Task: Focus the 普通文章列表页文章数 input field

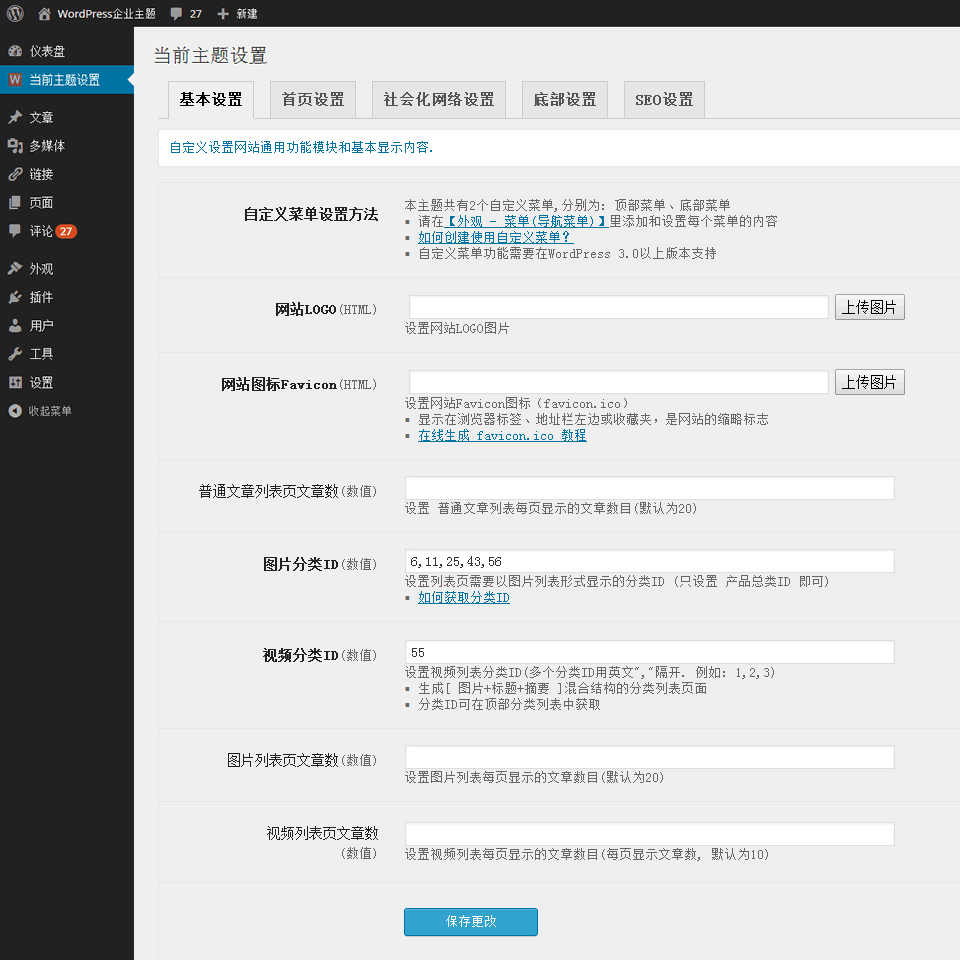Action: tap(650, 488)
